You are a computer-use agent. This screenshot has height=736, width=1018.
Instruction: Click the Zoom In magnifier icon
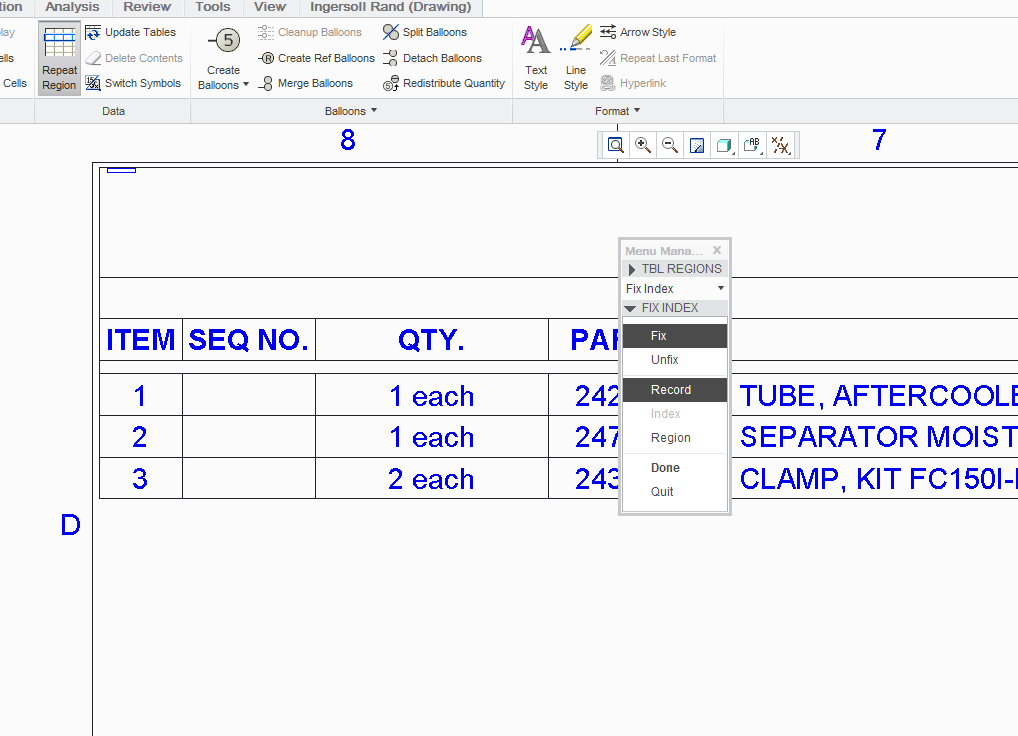[x=643, y=145]
